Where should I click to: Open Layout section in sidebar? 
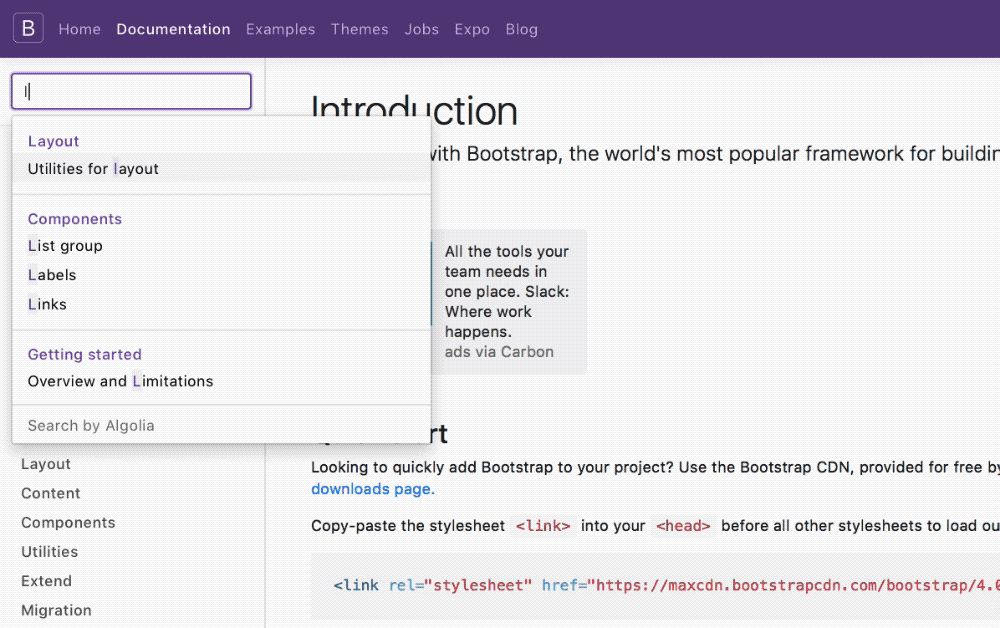(46, 464)
